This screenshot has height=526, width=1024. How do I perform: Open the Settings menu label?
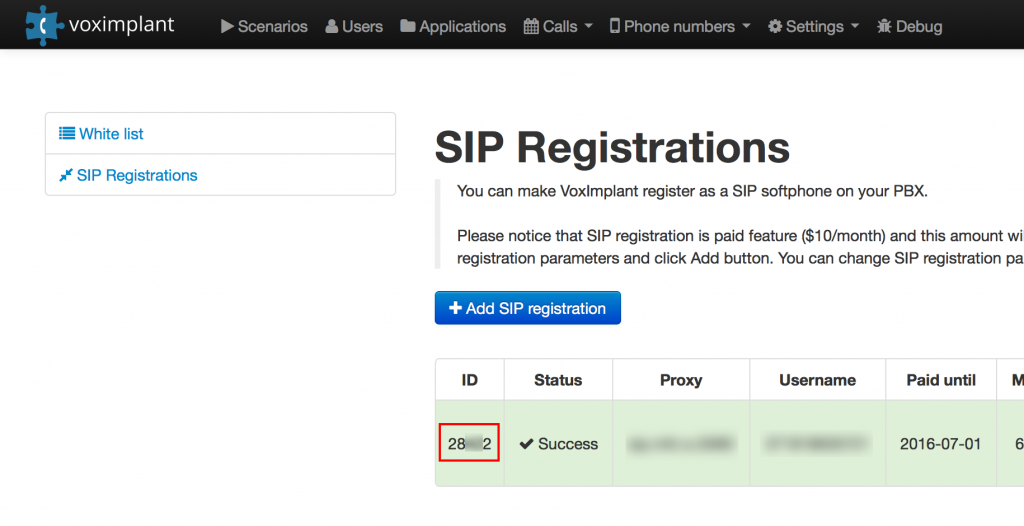coord(815,26)
